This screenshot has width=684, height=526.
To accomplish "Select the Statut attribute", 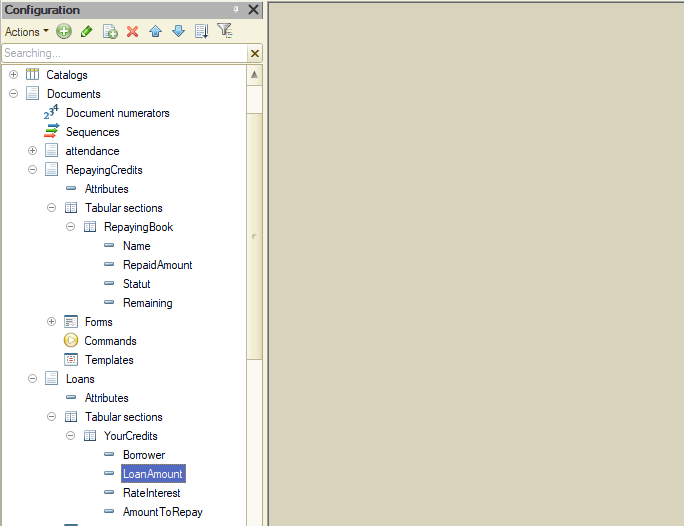I will coord(137,284).
